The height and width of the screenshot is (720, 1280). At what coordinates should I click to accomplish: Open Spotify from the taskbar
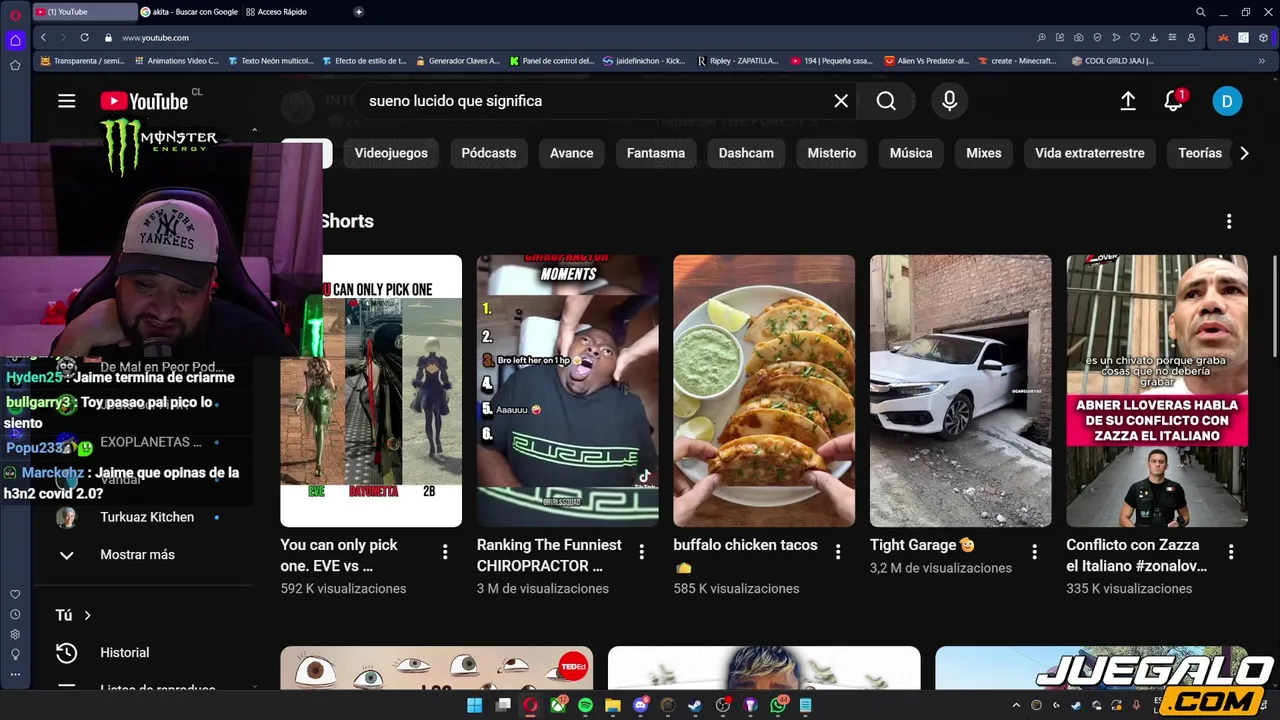585,705
